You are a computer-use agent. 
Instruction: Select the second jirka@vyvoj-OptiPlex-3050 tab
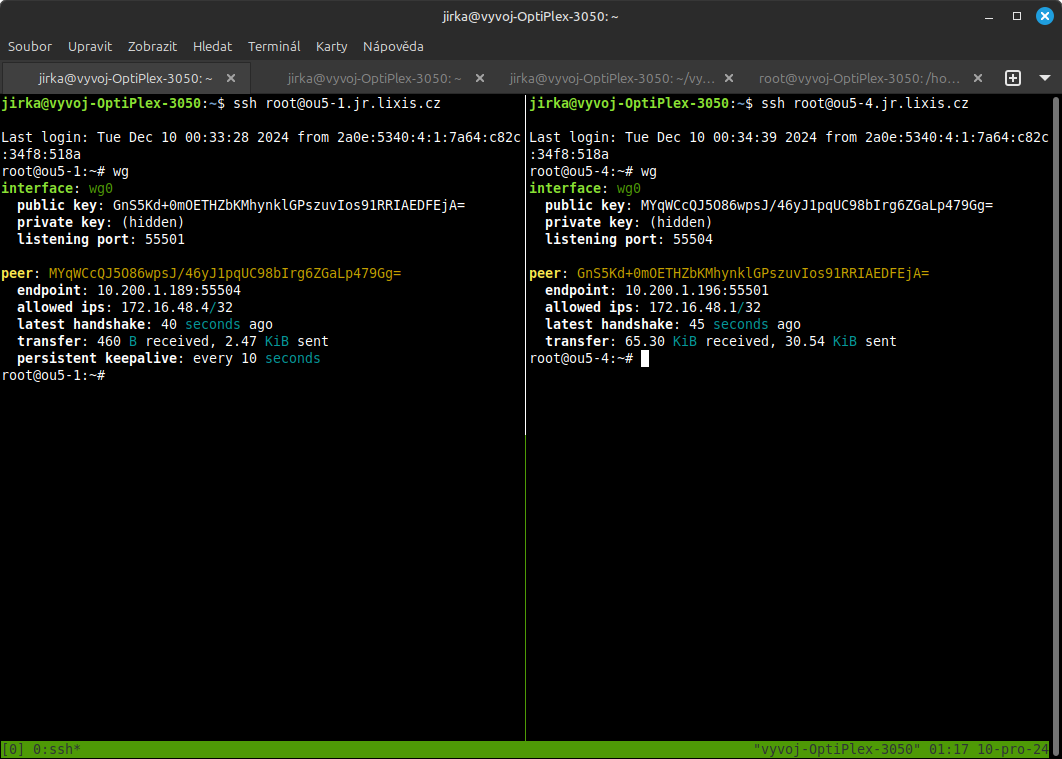374,78
